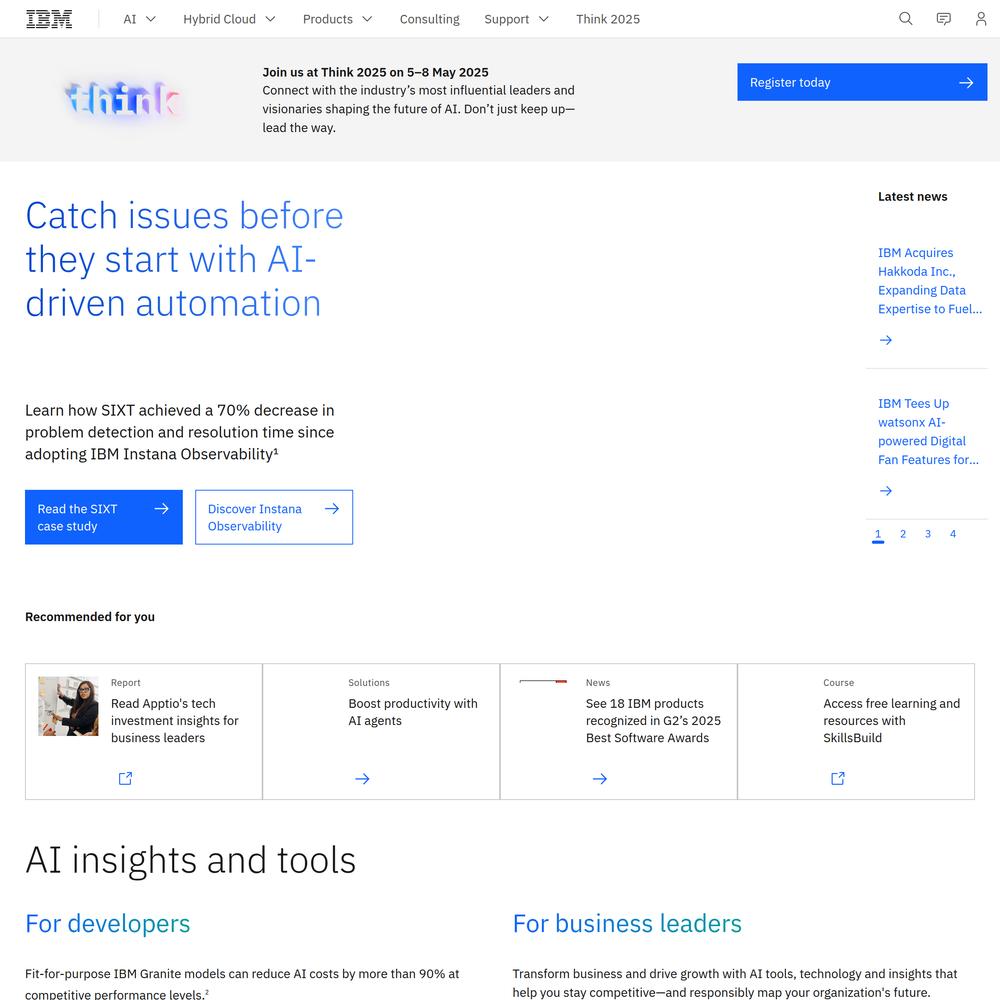Expand the Hybrid Cloud menu chevron
The image size is (1000, 1000).
(270, 19)
